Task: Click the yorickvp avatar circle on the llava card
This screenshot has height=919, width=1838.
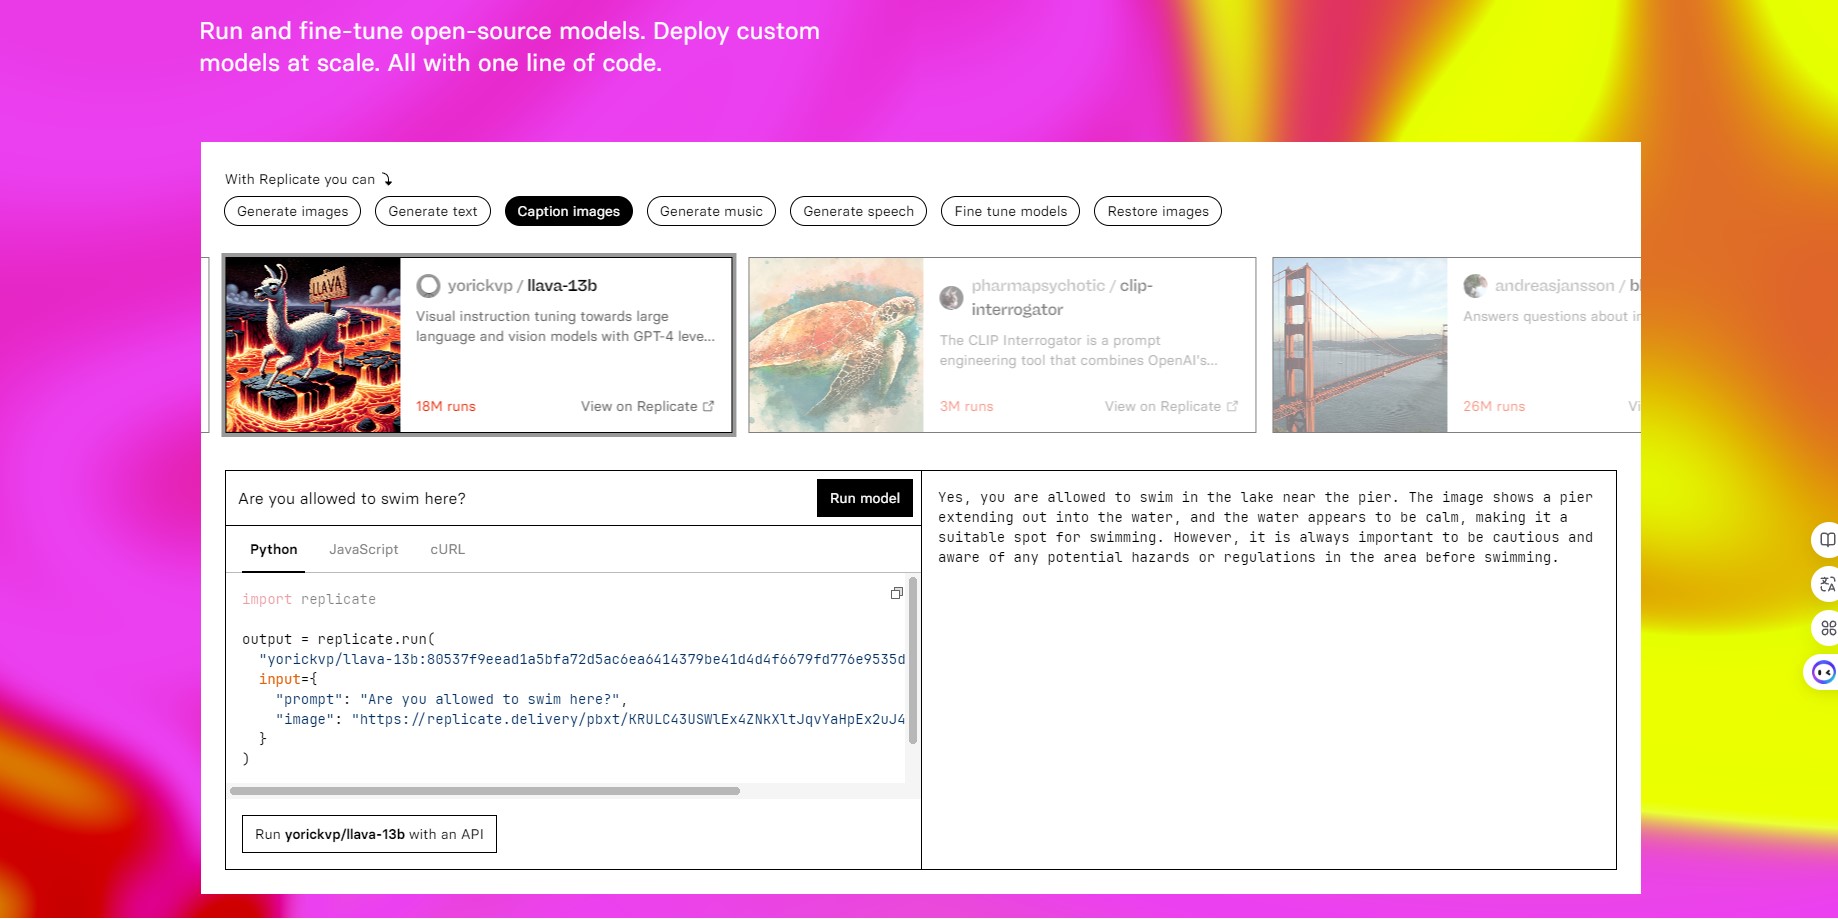Action: 428,286
